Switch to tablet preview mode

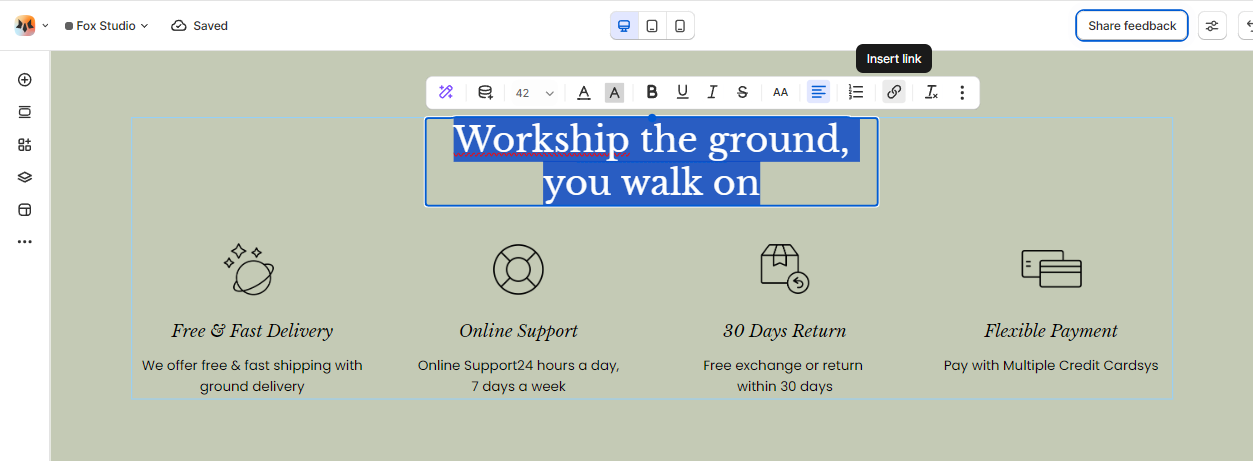coord(652,26)
